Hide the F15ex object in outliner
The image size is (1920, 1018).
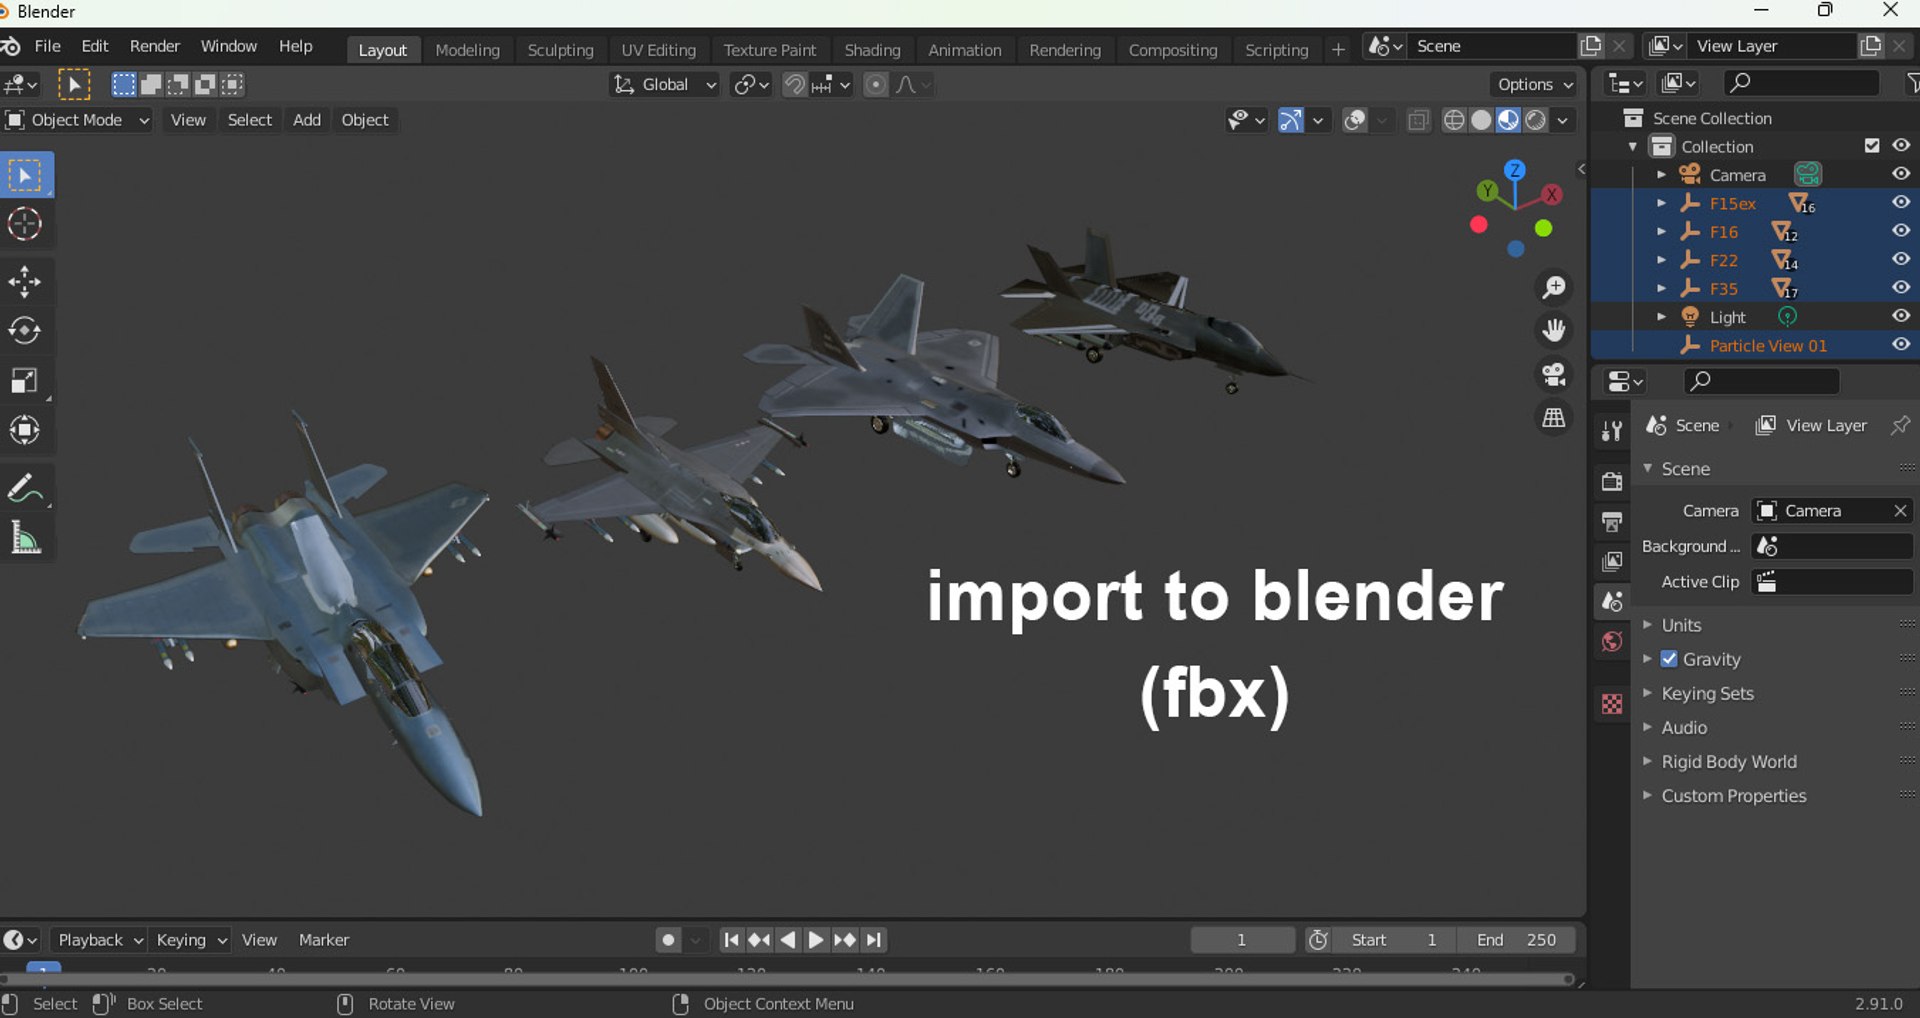1901,203
